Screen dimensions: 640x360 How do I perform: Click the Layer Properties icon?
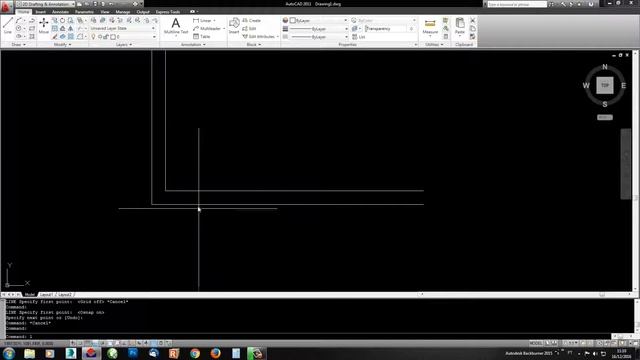tap(93, 20)
